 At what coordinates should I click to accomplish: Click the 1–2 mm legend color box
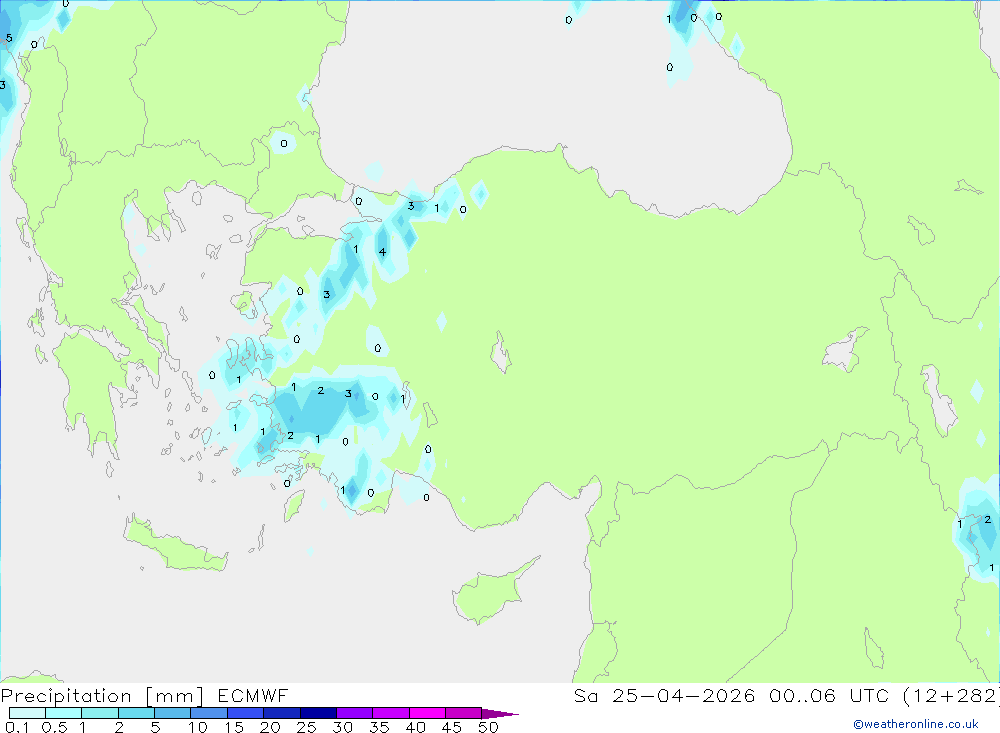pos(100,713)
